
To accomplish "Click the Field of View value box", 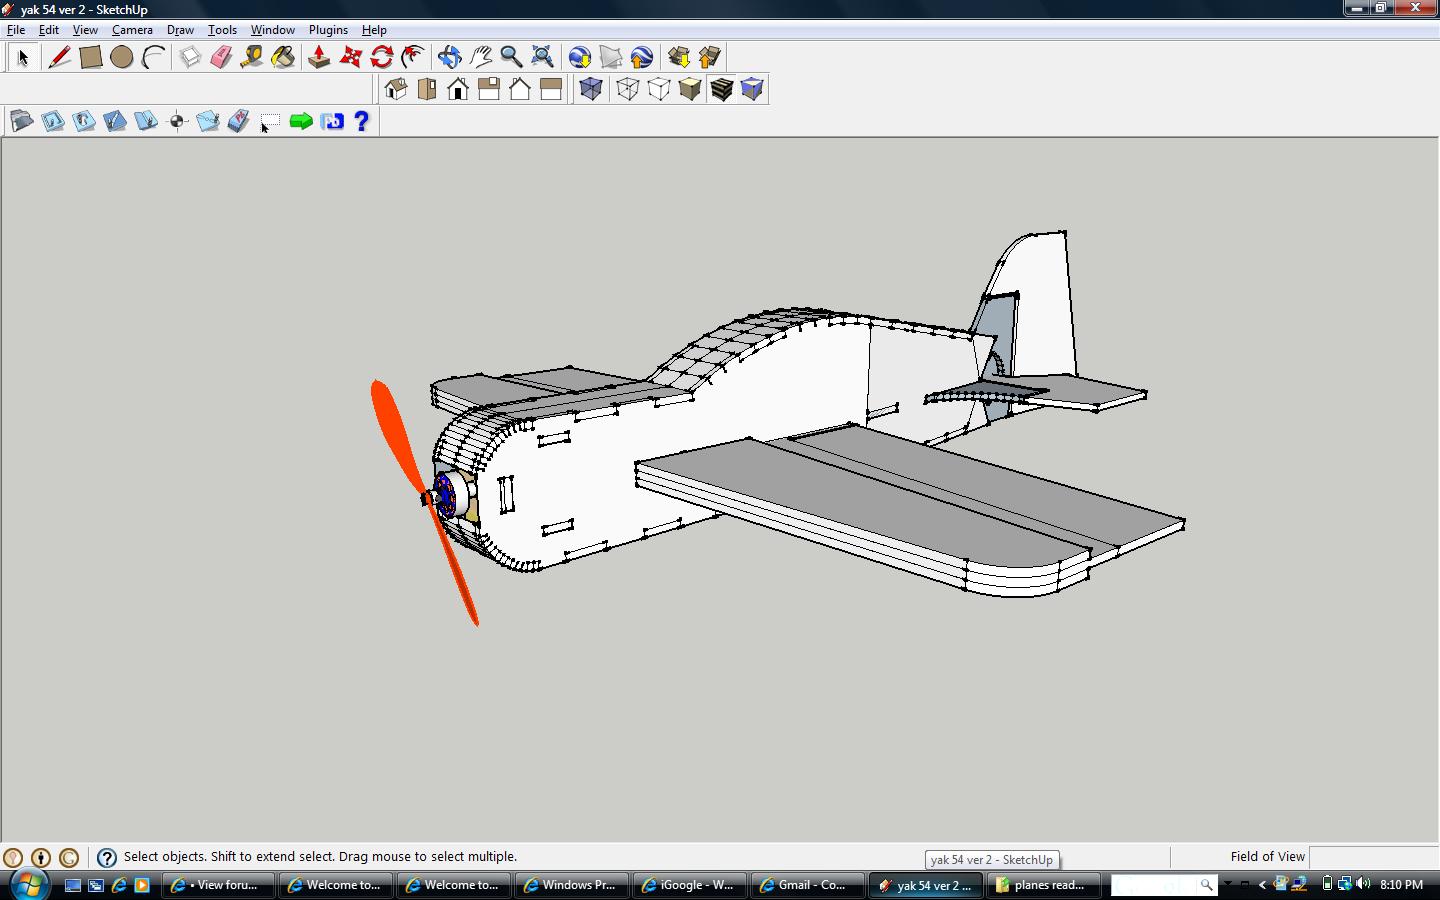I will click(1372, 857).
